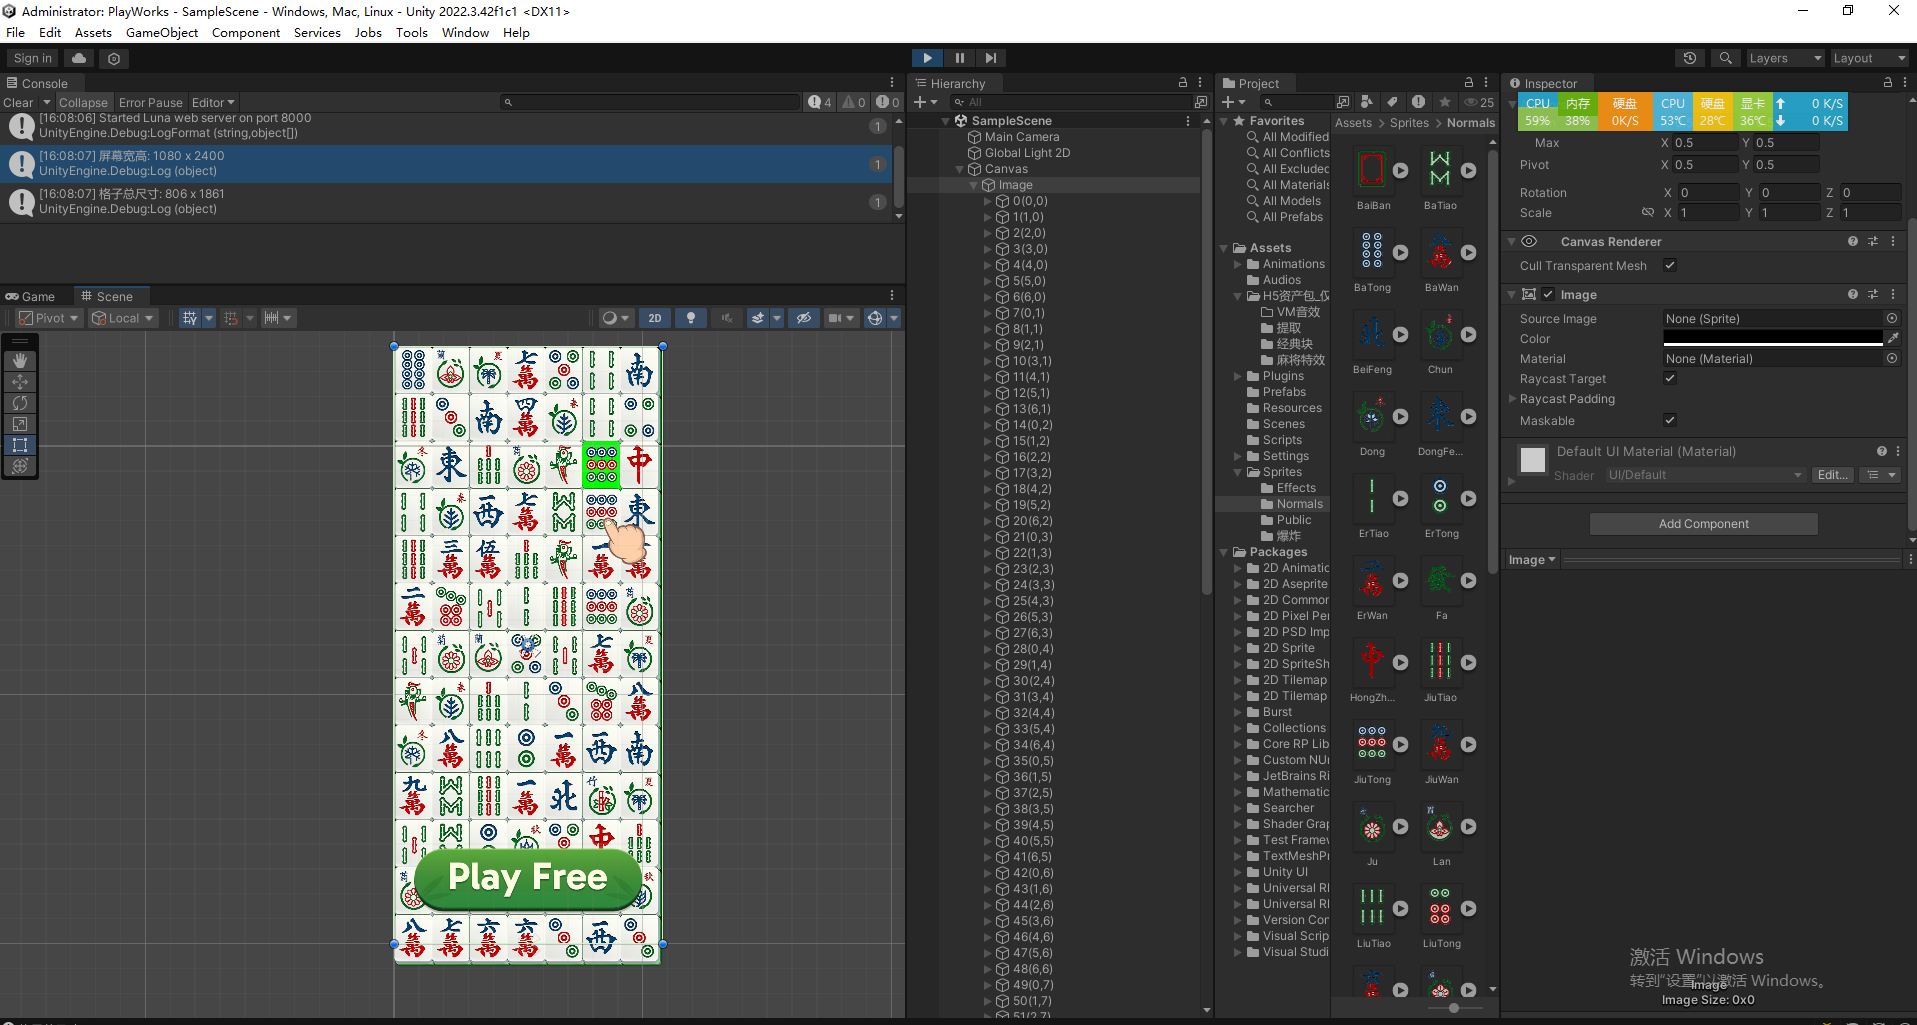Click Search by Type icon in Project panel
Viewport: 1917px width, 1025px height.
click(x=1367, y=102)
